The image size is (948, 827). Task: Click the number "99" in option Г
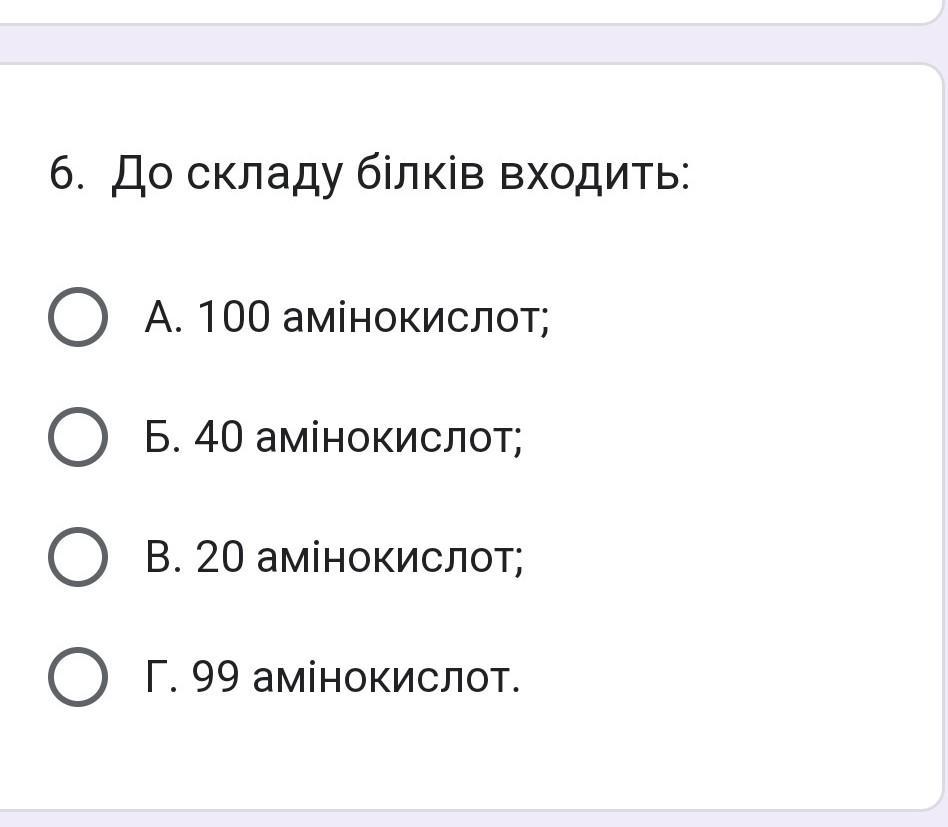coord(216,678)
